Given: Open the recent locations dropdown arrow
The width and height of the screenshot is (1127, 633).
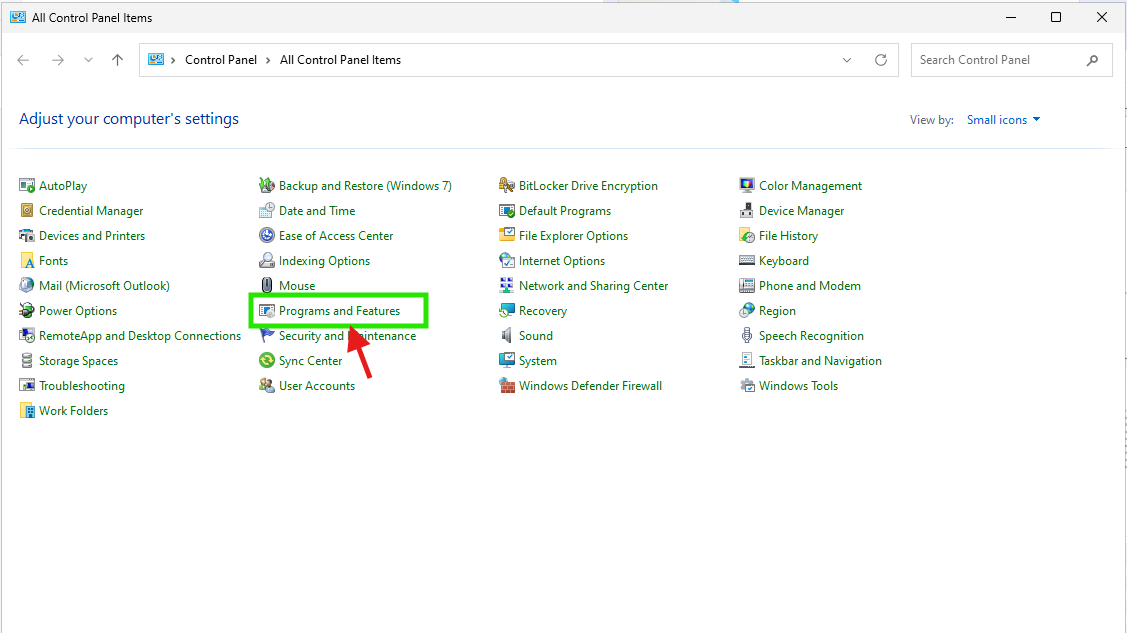Looking at the screenshot, I should (x=88, y=60).
